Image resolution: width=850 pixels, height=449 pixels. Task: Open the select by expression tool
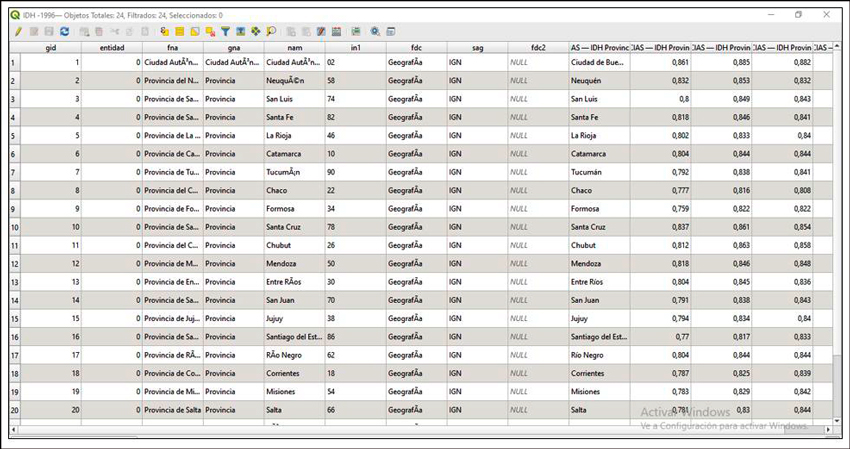(x=165, y=32)
